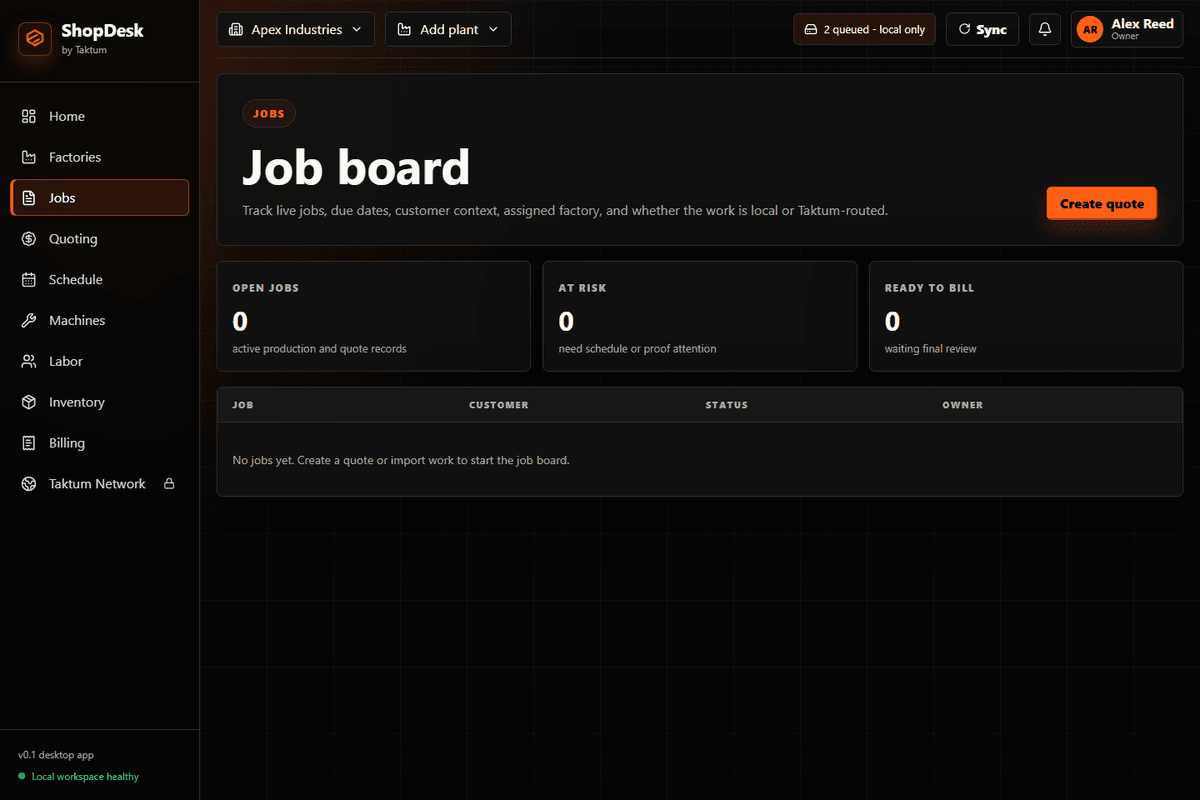The width and height of the screenshot is (1200, 800).
Task: Click the 'Job board' heading
Action: click(356, 167)
